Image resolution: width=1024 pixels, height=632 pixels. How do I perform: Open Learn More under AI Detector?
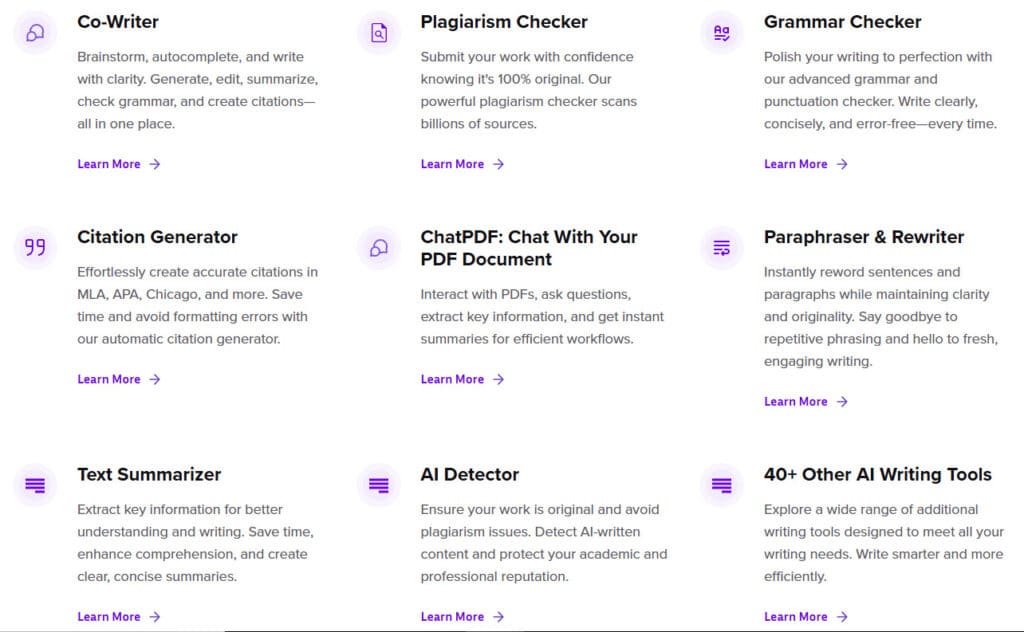[453, 616]
